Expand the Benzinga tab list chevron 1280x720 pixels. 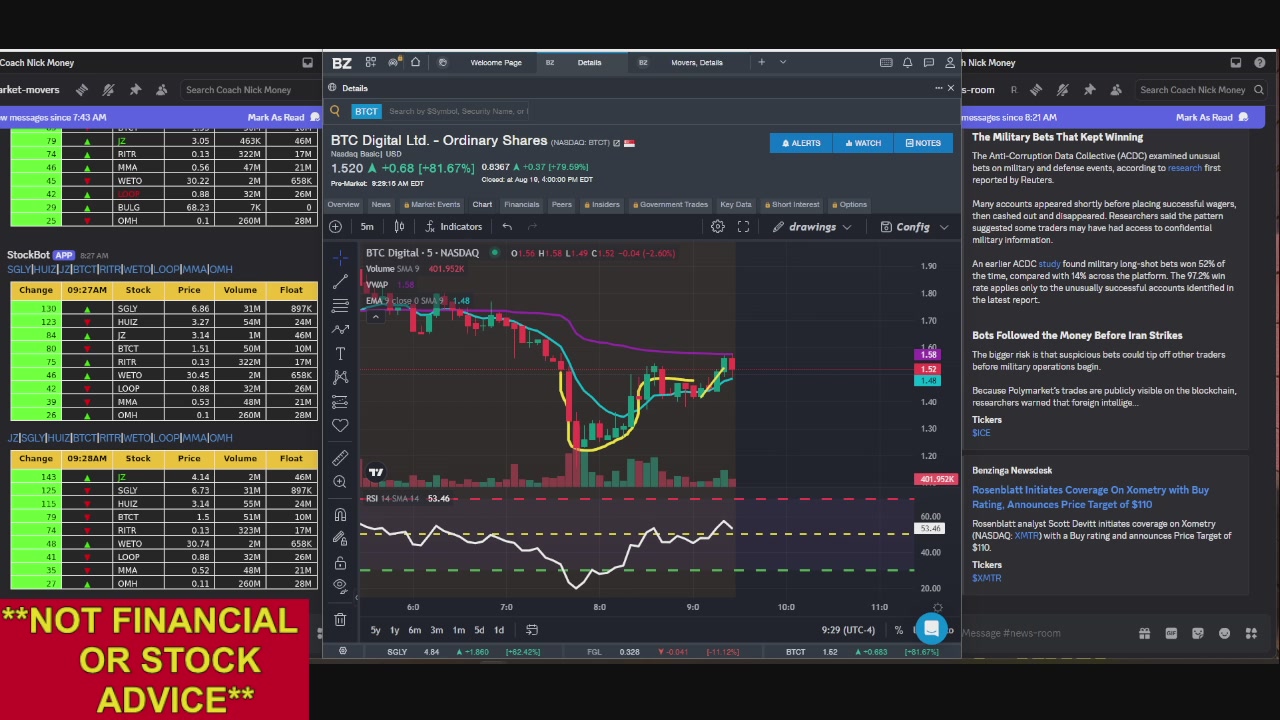click(783, 62)
